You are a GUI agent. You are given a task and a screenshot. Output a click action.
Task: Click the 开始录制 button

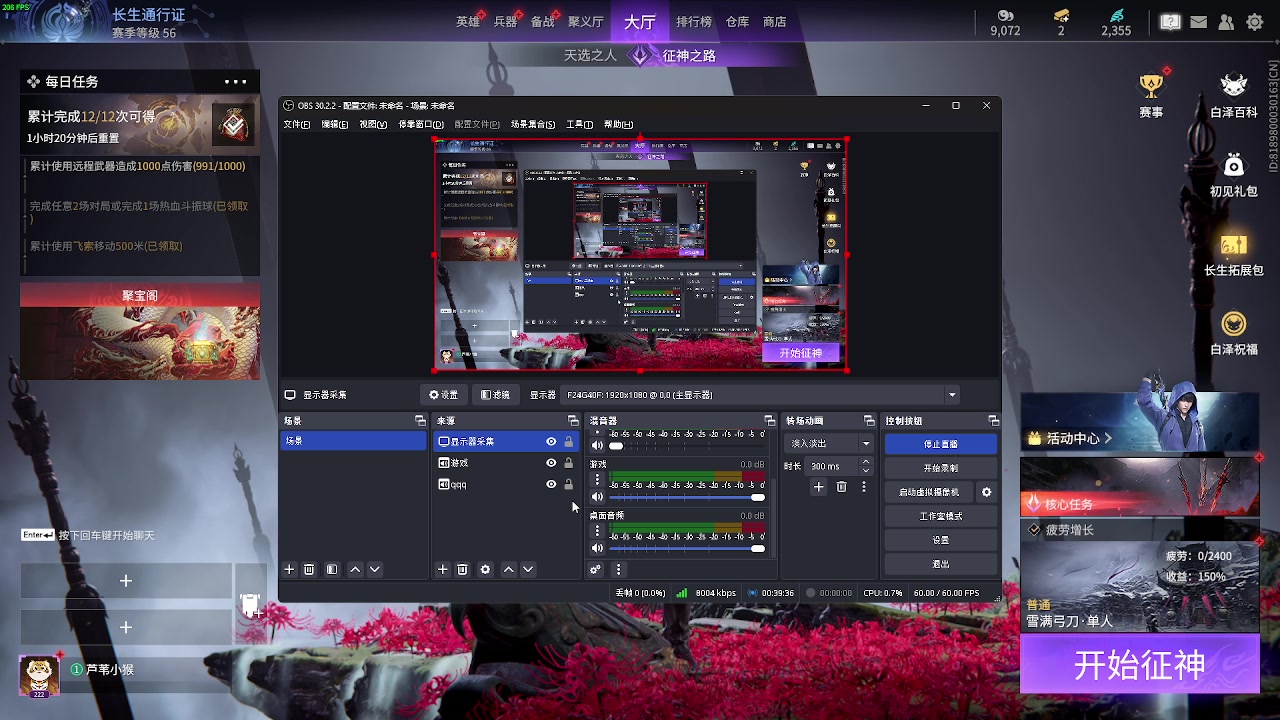[940, 468]
